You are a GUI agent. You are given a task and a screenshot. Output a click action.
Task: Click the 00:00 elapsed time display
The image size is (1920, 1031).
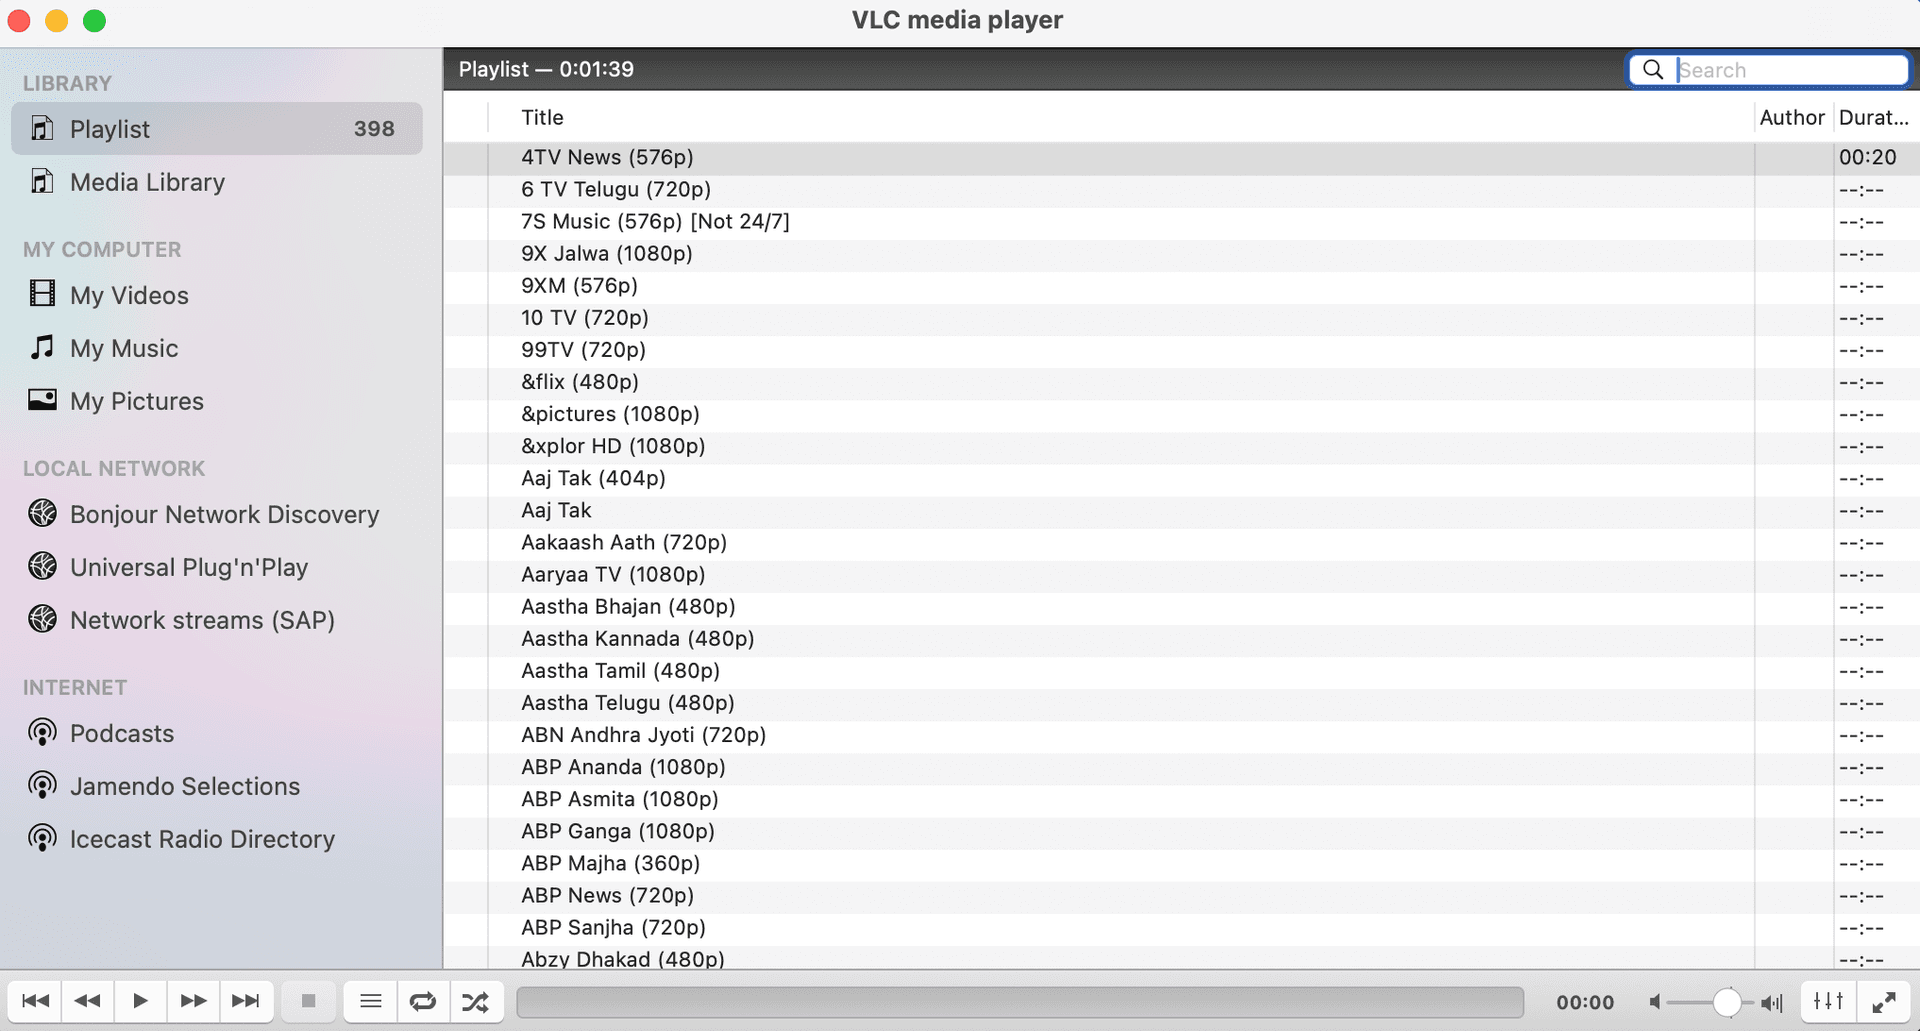(1585, 1002)
